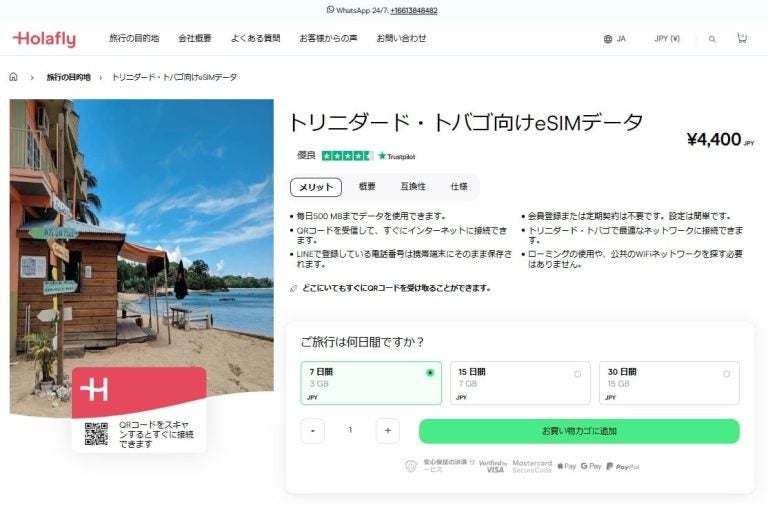Click the Apple Pay logo
This screenshot has width=768, height=505.
(567, 466)
